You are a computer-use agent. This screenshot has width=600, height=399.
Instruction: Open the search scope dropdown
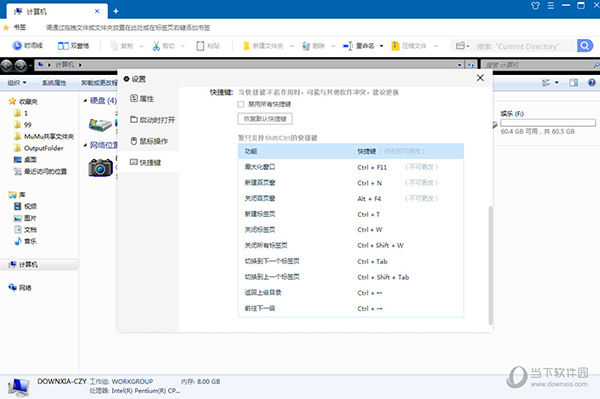pyautogui.click(x=462, y=46)
